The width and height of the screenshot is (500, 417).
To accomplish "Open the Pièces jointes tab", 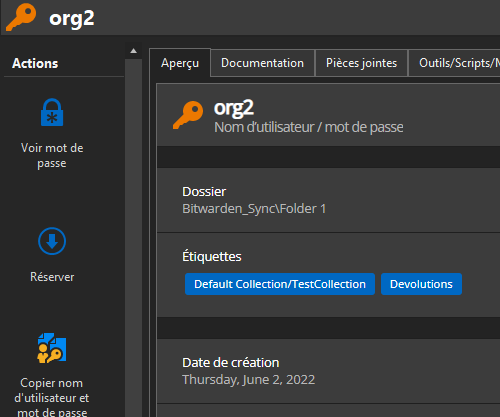I will 361,63.
